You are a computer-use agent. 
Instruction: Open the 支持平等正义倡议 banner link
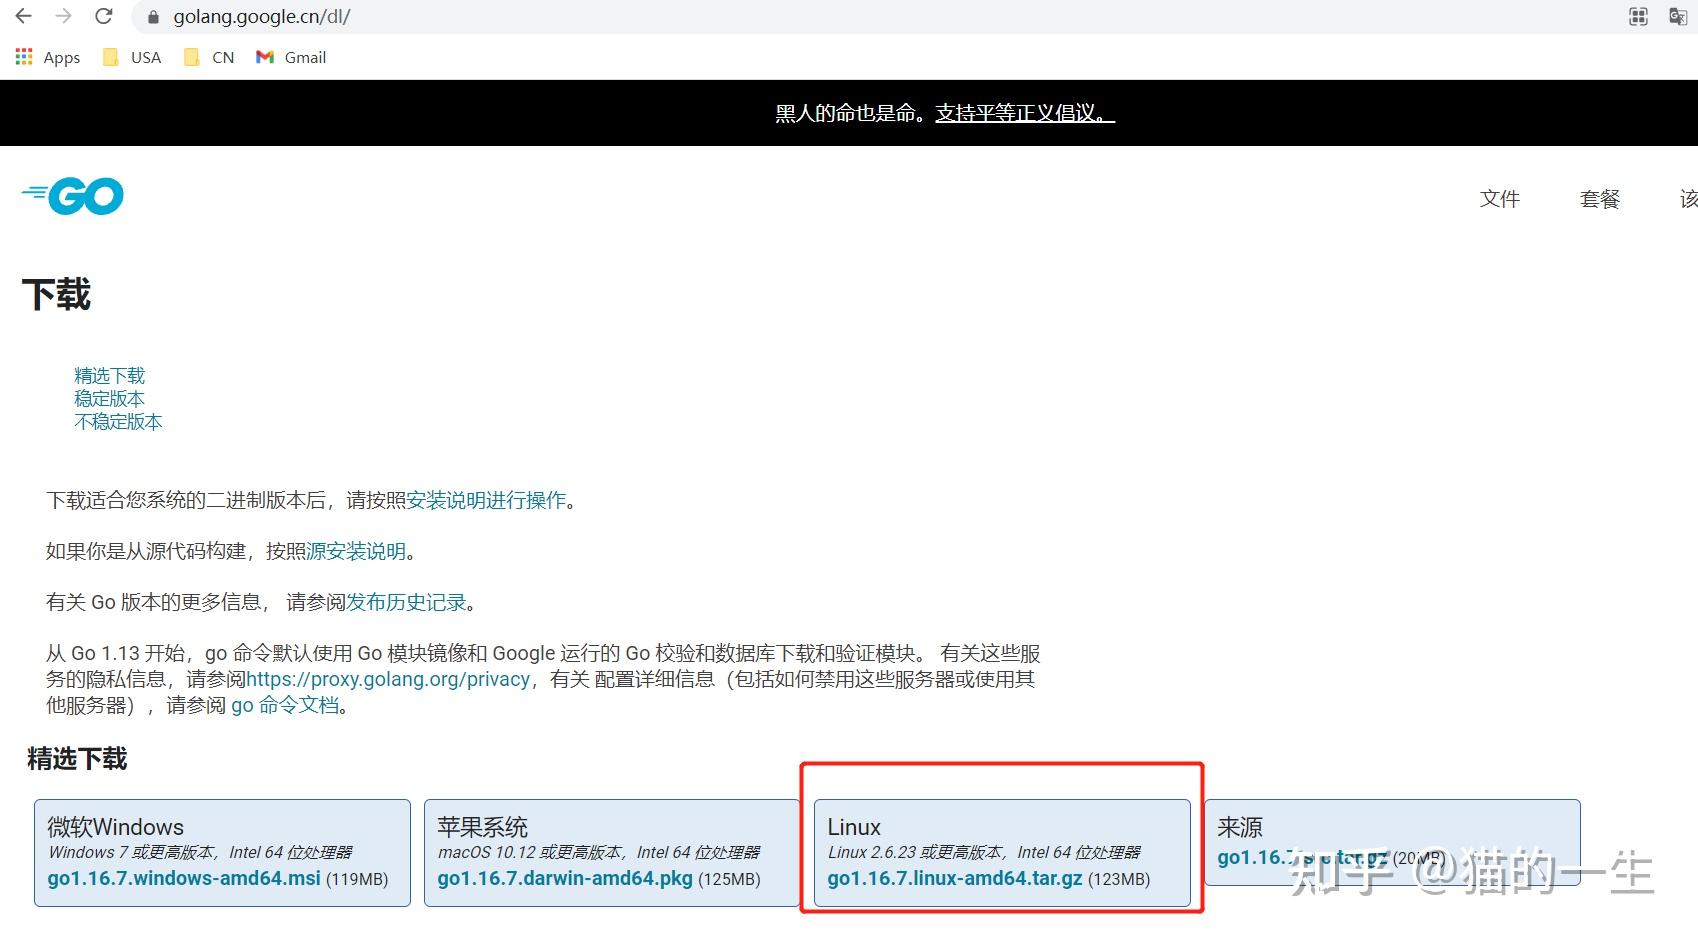click(1022, 113)
